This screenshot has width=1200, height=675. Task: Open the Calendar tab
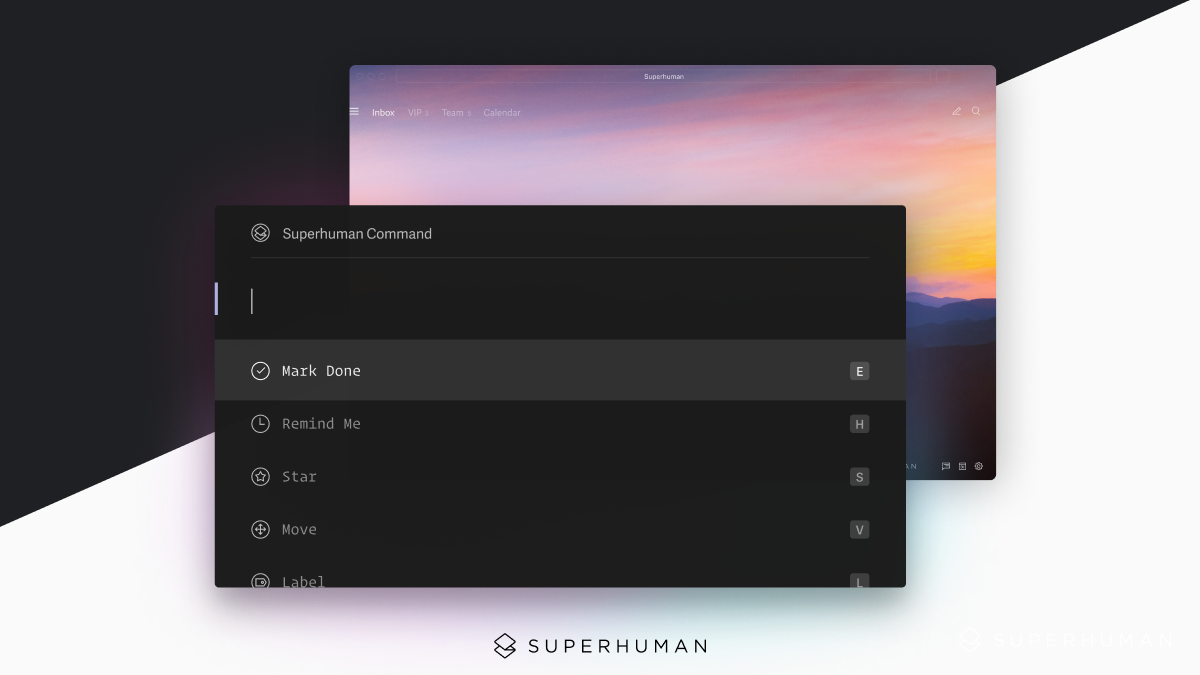(x=502, y=113)
